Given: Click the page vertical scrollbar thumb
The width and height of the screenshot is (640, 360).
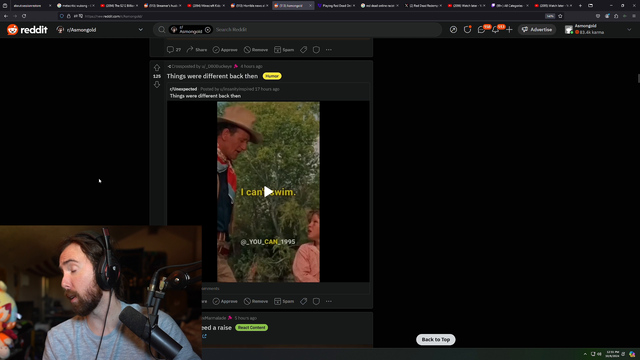Looking at the screenshot, I should [x=638, y=78].
